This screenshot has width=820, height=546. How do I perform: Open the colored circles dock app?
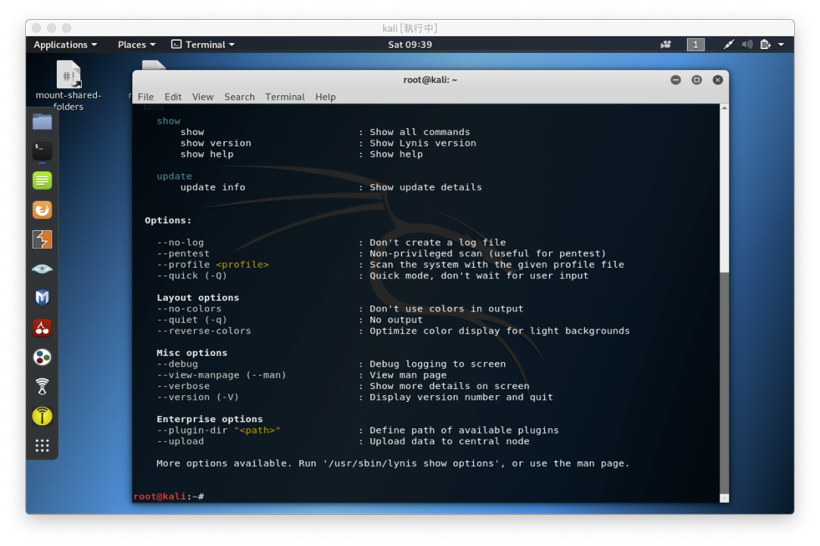coord(42,357)
